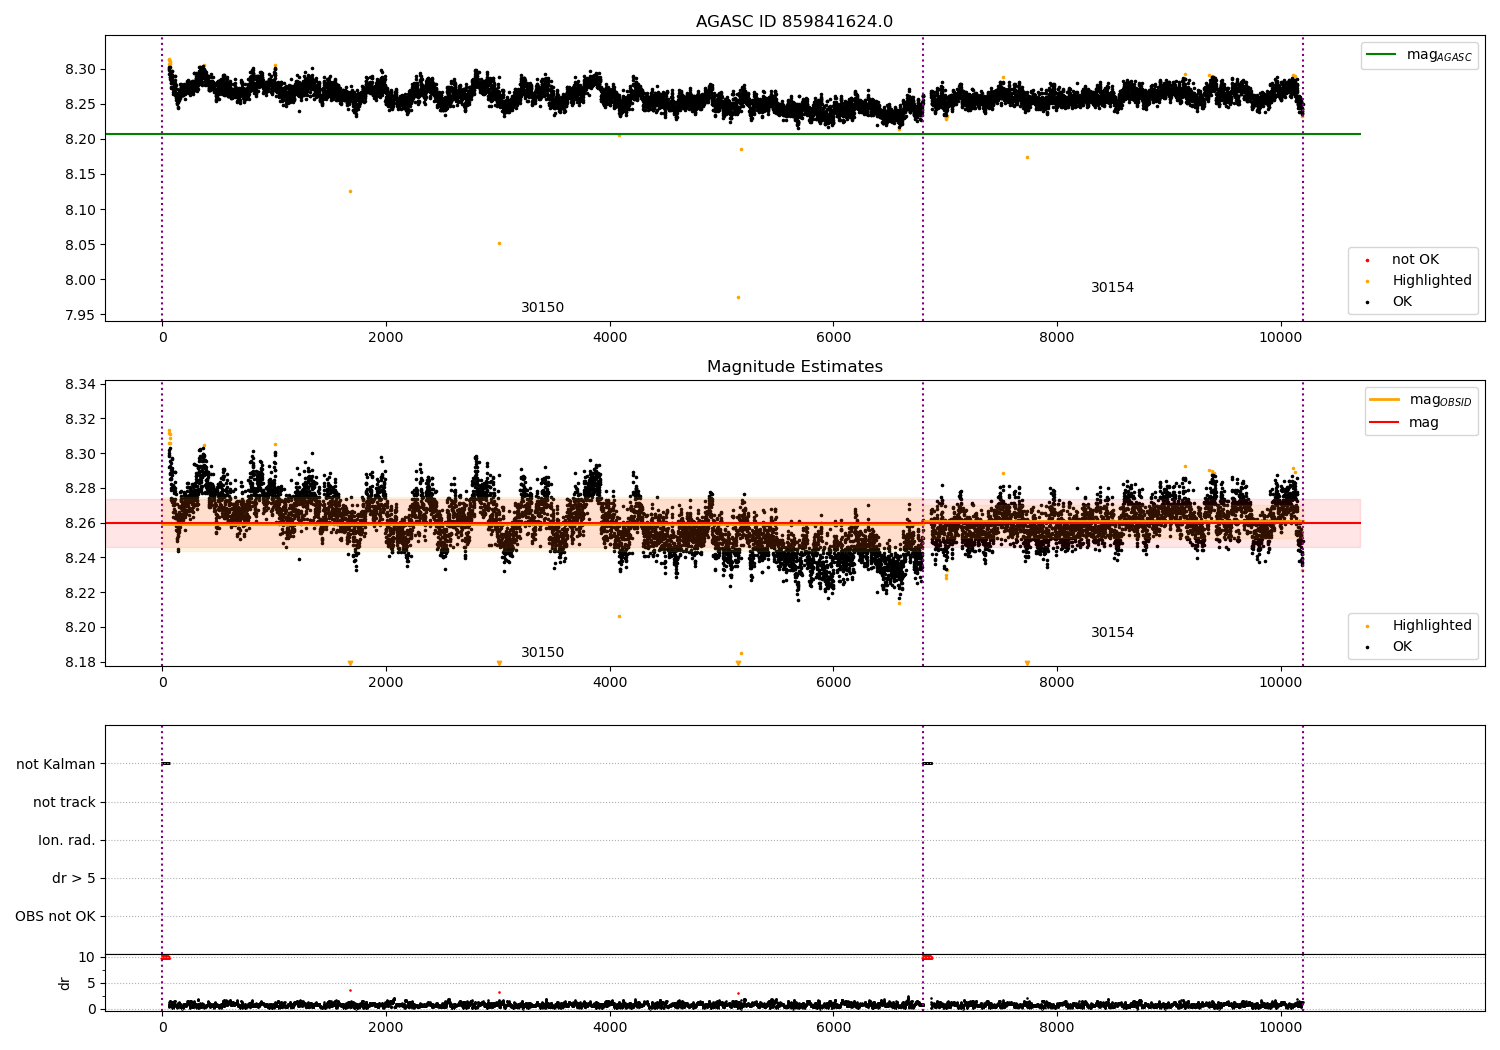Image resolution: width=1500 pixels, height=1050 pixels.
Task: Click x-tick 2000 under the dr plot
Action: point(386,1028)
